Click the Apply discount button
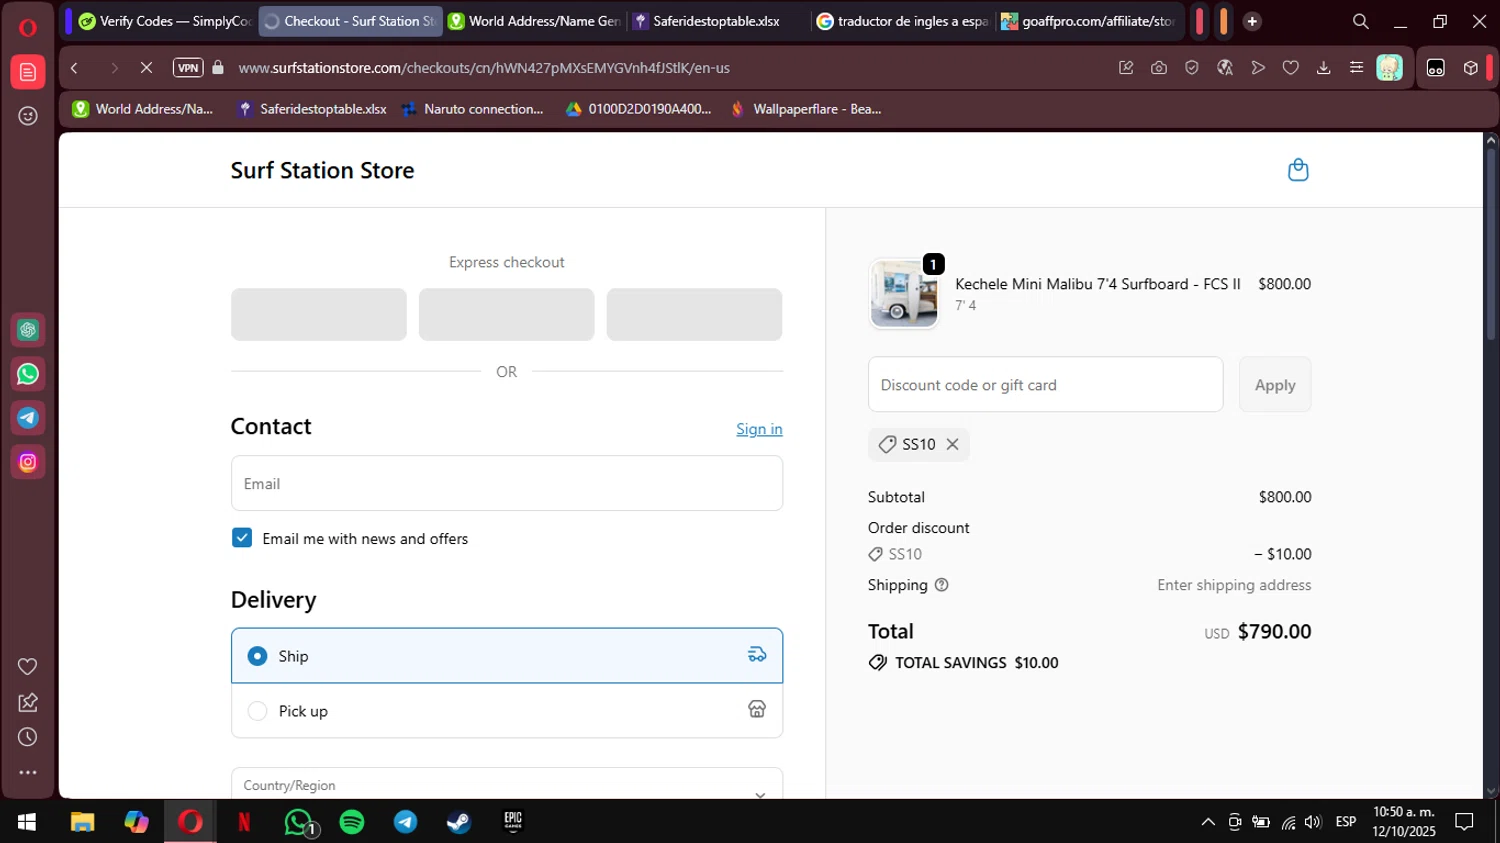 pos(1275,385)
